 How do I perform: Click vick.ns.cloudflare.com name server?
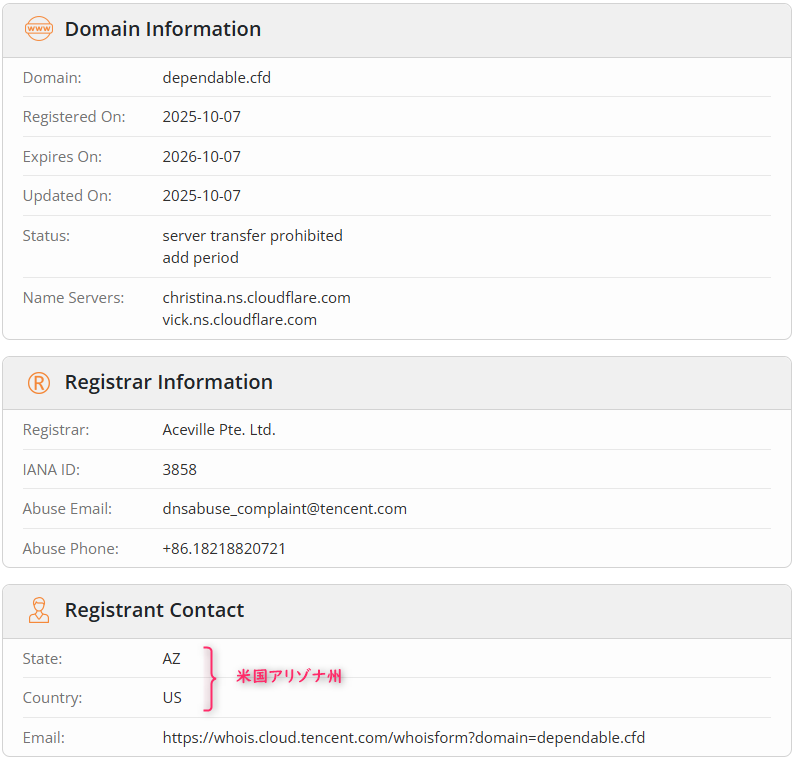tap(239, 320)
